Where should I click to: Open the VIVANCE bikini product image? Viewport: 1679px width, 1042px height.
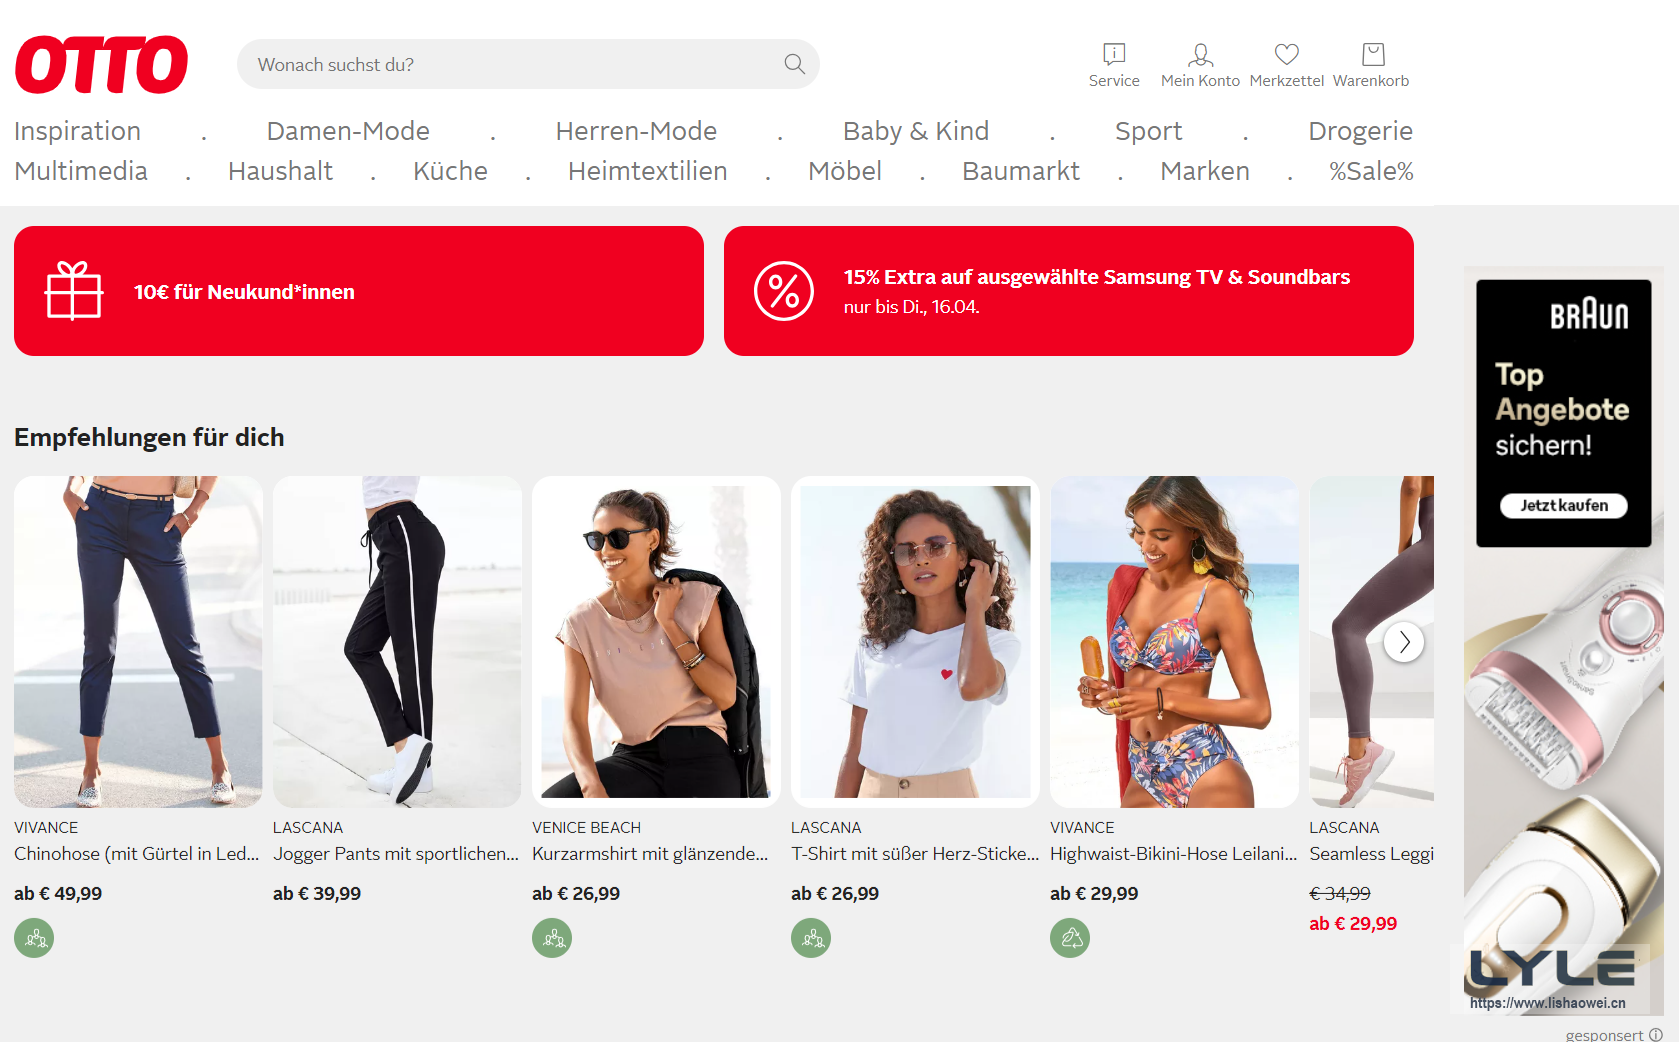click(1174, 642)
